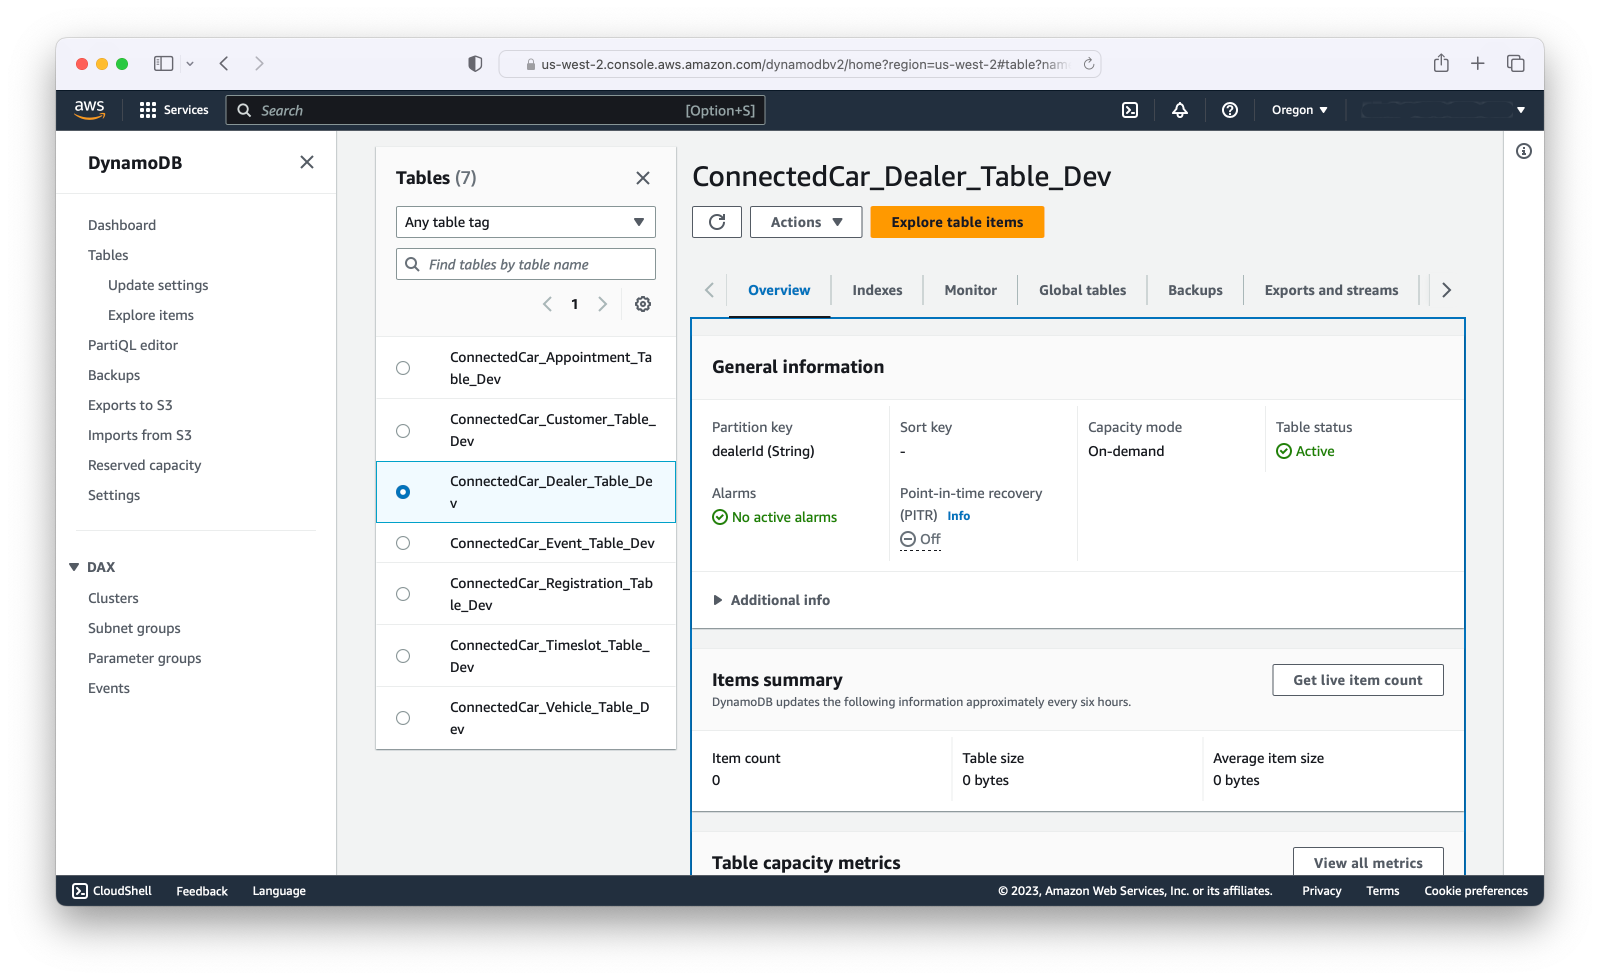1600x980 pixels.
Task: Click Explore table items button
Action: 957,222
